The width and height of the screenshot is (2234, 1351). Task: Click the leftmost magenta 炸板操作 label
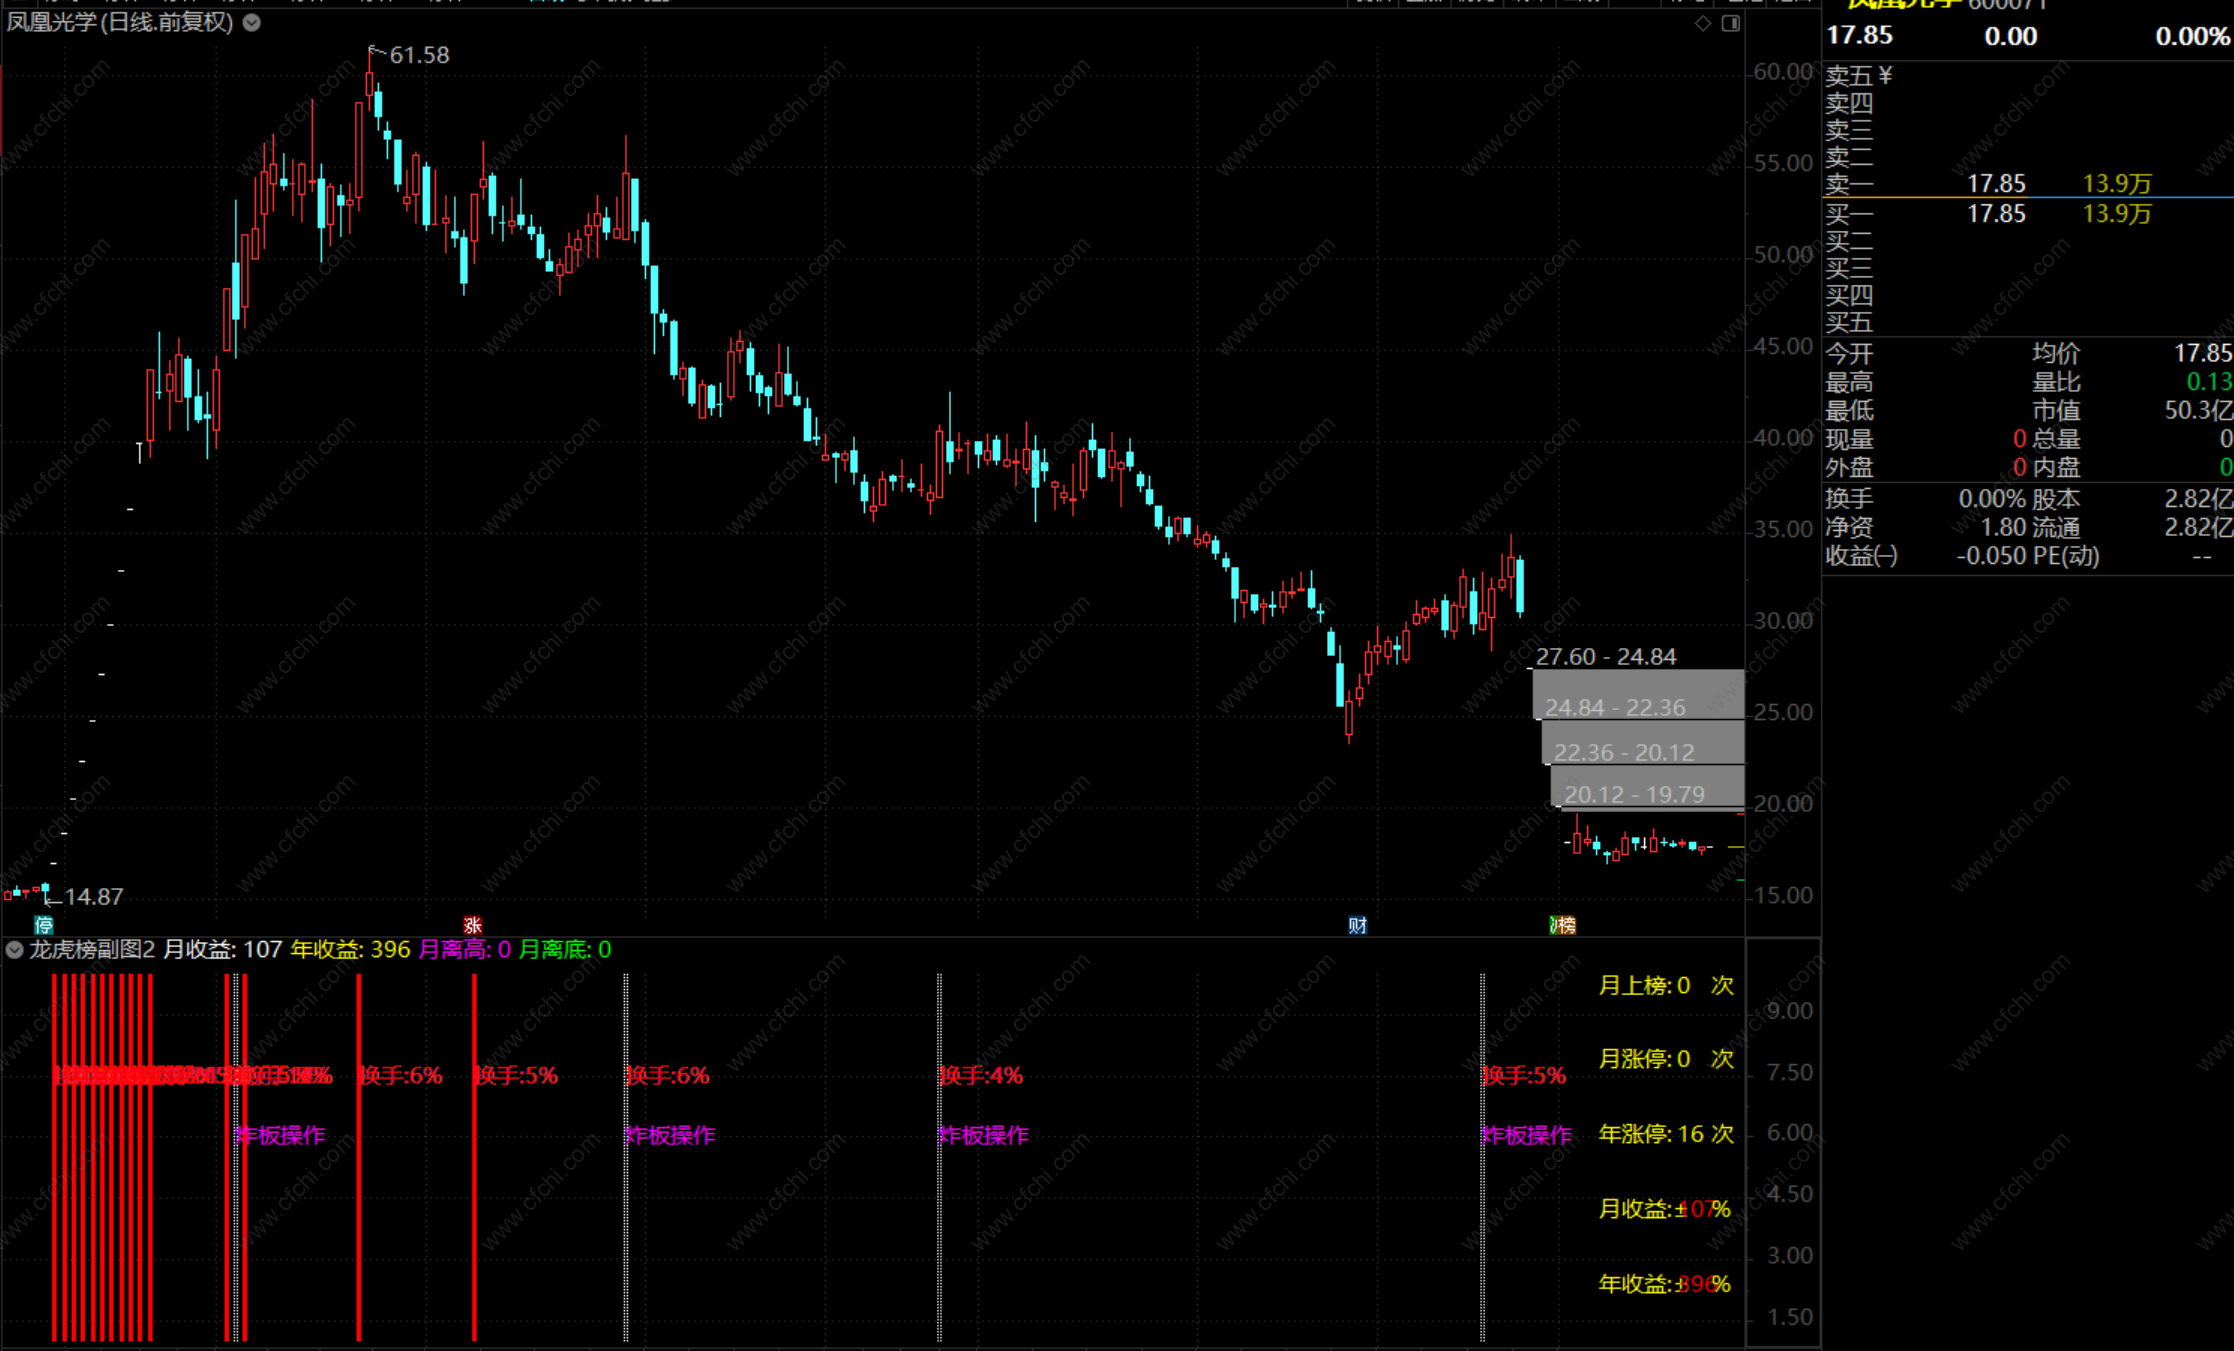(280, 1135)
